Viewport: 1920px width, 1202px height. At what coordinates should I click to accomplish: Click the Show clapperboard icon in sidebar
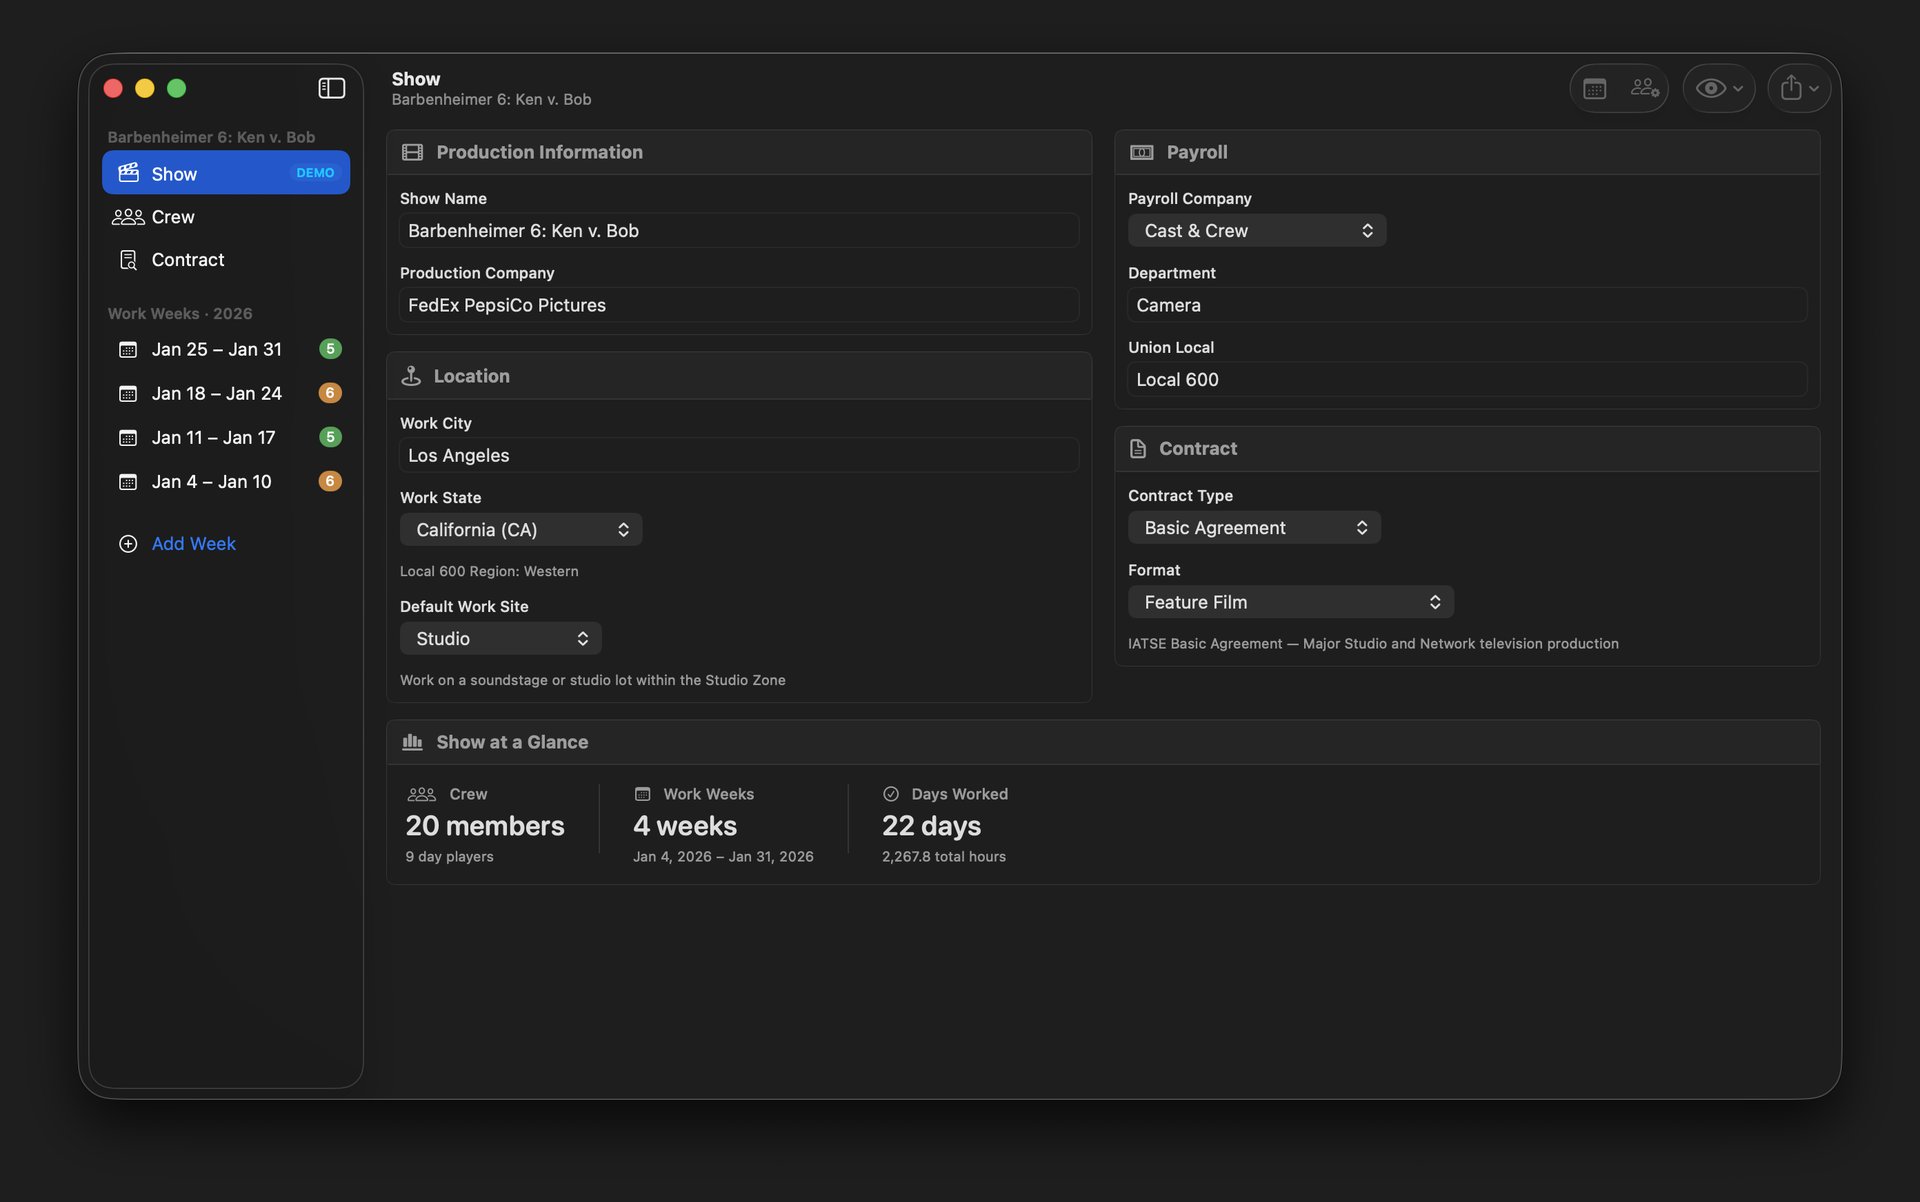click(128, 173)
